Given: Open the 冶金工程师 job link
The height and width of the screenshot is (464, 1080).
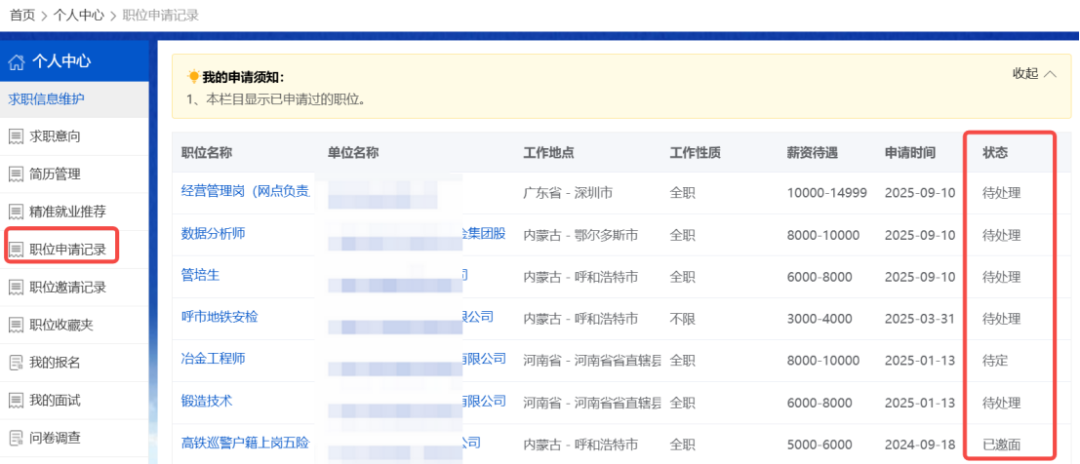Looking at the screenshot, I should tap(213, 358).
